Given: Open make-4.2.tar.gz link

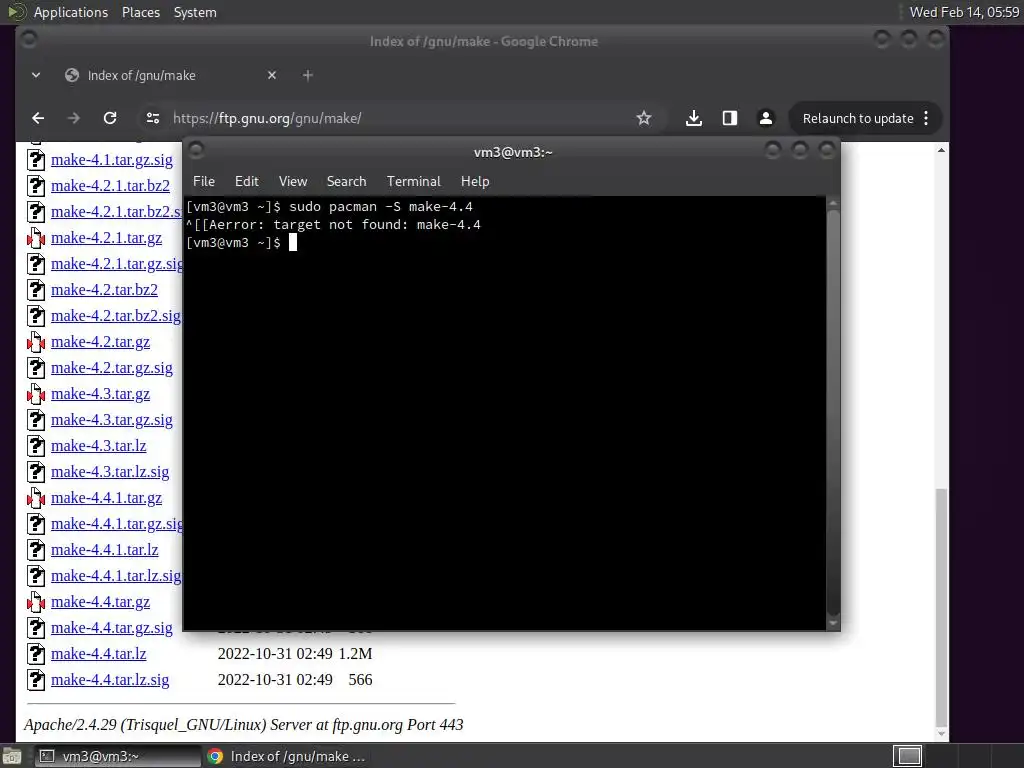Looking at the screenshot, I should click(101, 342).
